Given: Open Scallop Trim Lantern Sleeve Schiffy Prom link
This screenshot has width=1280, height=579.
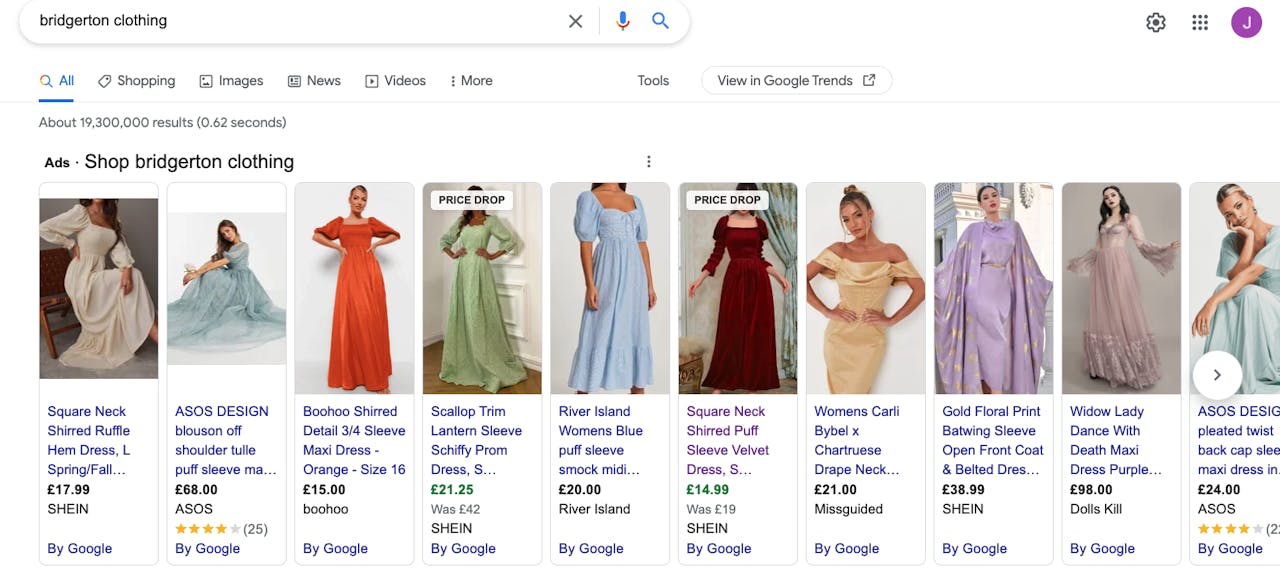Looking at the screenshot, I should 477,440.
